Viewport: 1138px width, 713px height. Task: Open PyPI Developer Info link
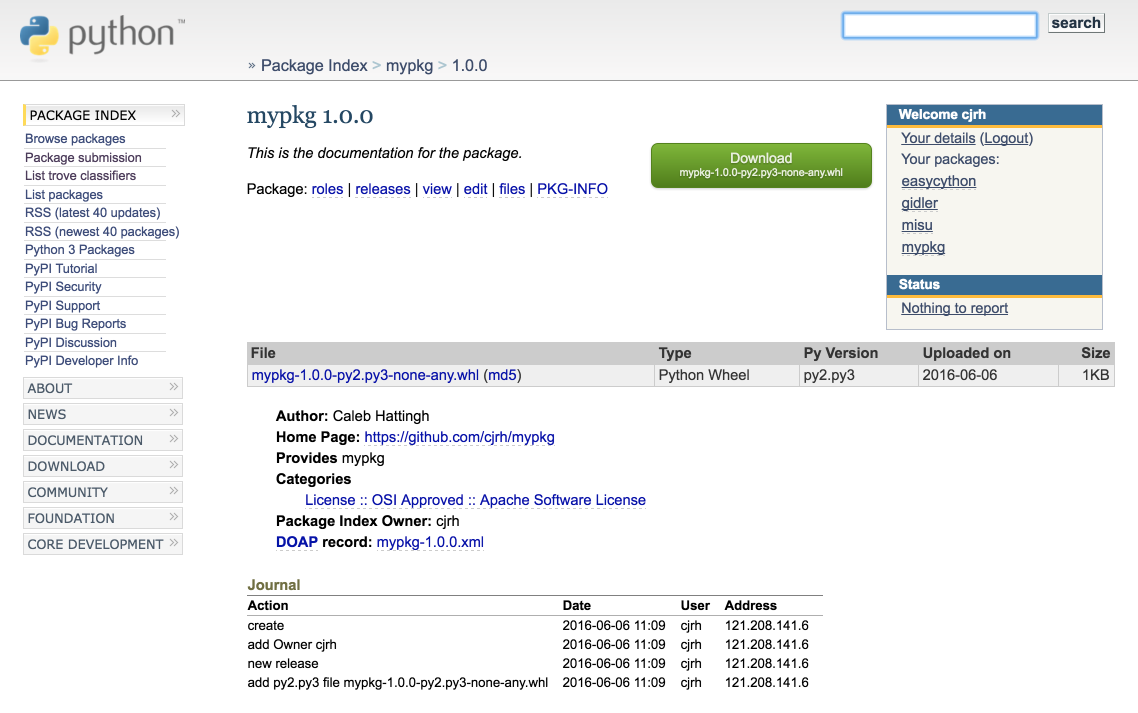[81, 361]
